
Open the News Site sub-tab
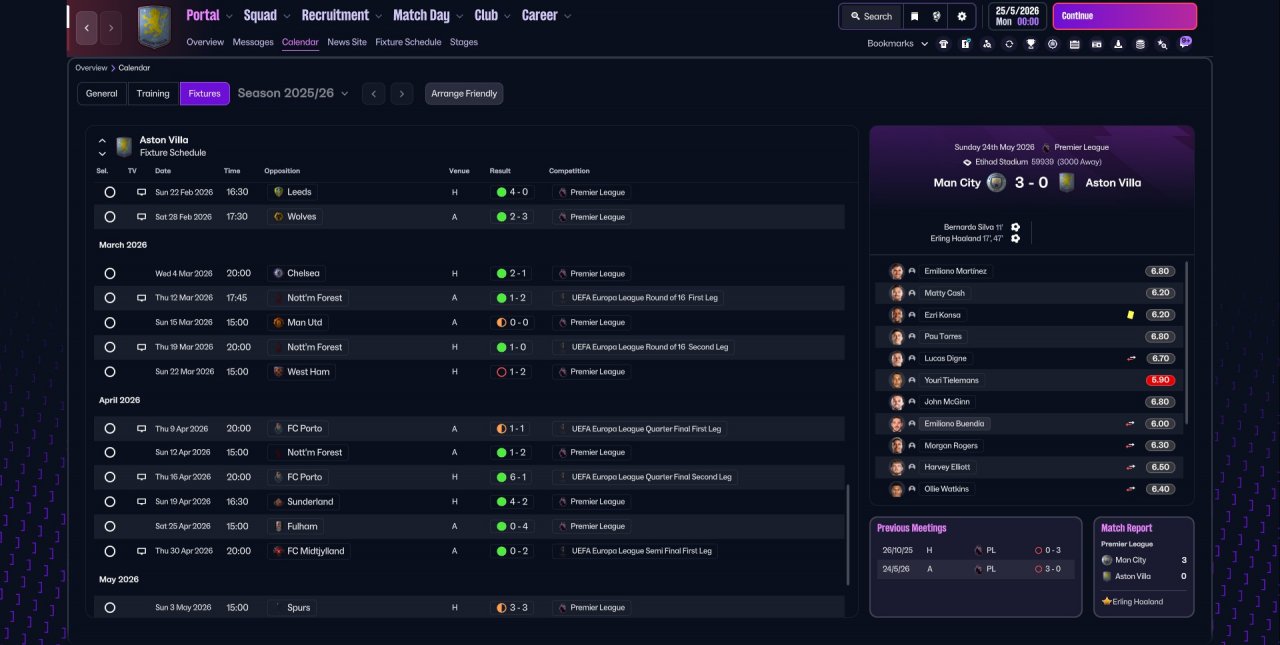click(x=347, y=42)
